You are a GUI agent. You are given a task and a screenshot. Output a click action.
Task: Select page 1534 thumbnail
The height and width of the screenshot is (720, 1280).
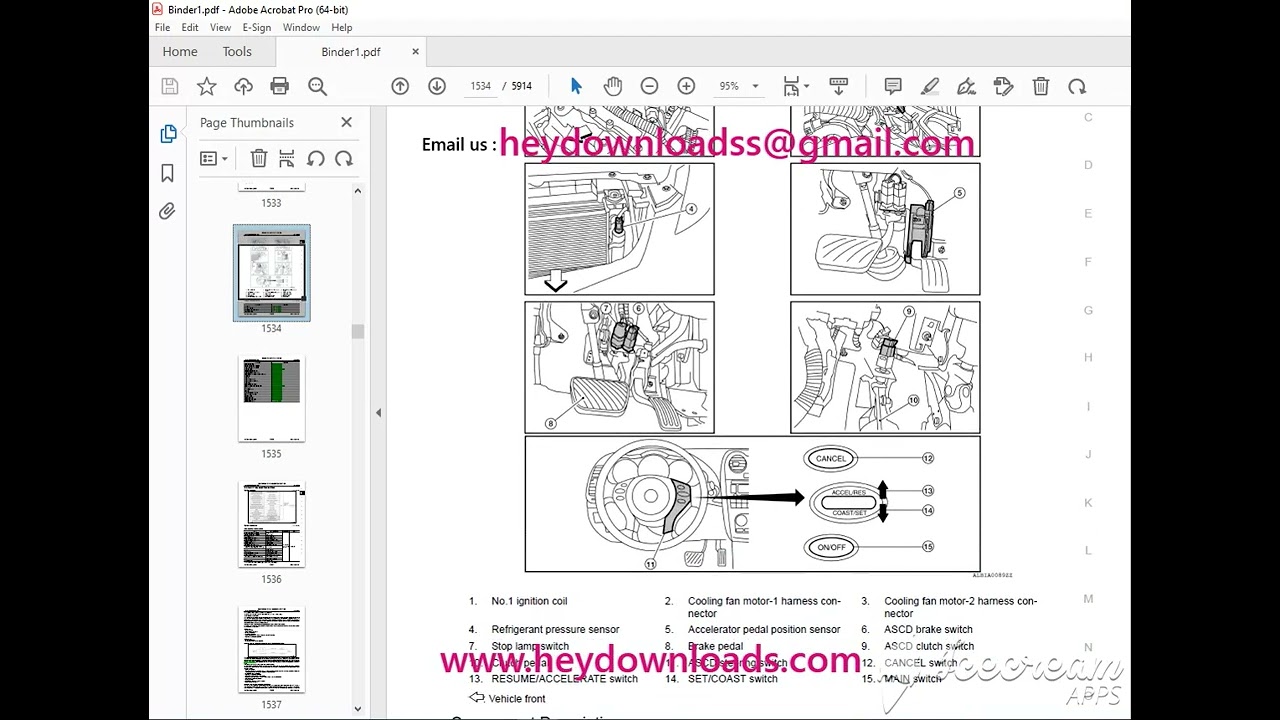click(272, 272)
